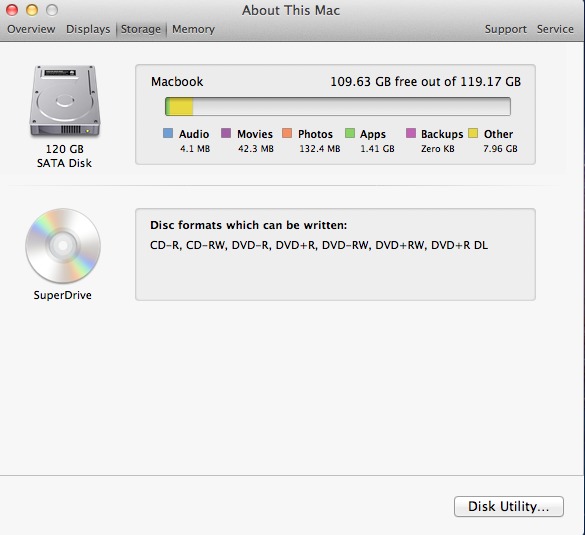Close the About This Mac window
The image size is (585, 535).
12,10
